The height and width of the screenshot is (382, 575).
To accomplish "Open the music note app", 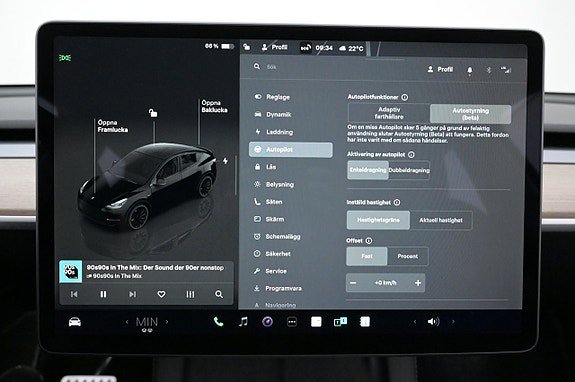I will point(243,322).
